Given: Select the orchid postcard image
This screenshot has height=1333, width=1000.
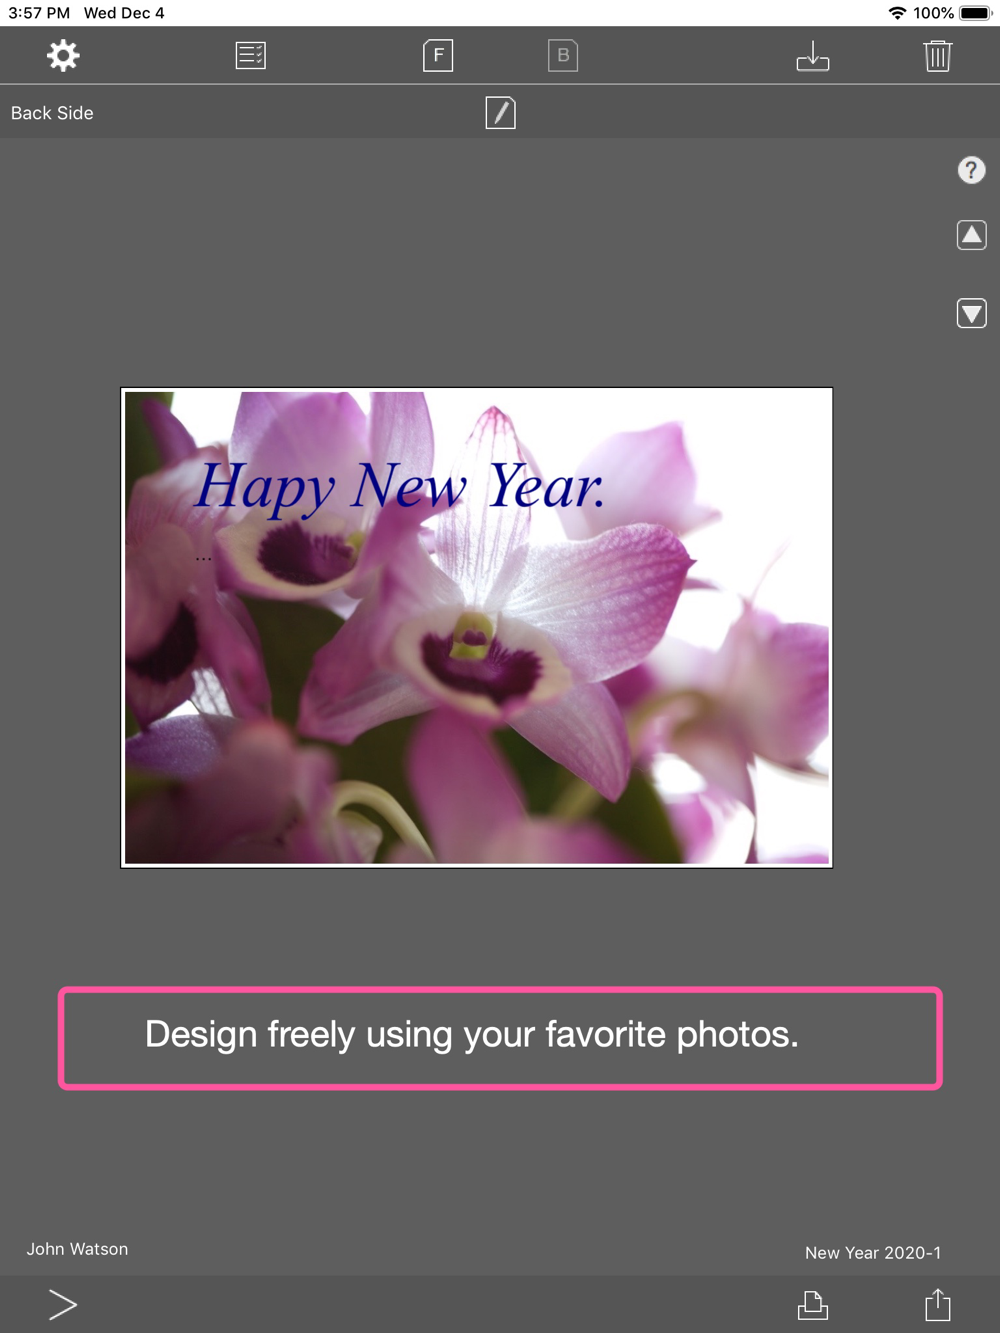Looking at the screenshot, I should click(x=477, y=628).
